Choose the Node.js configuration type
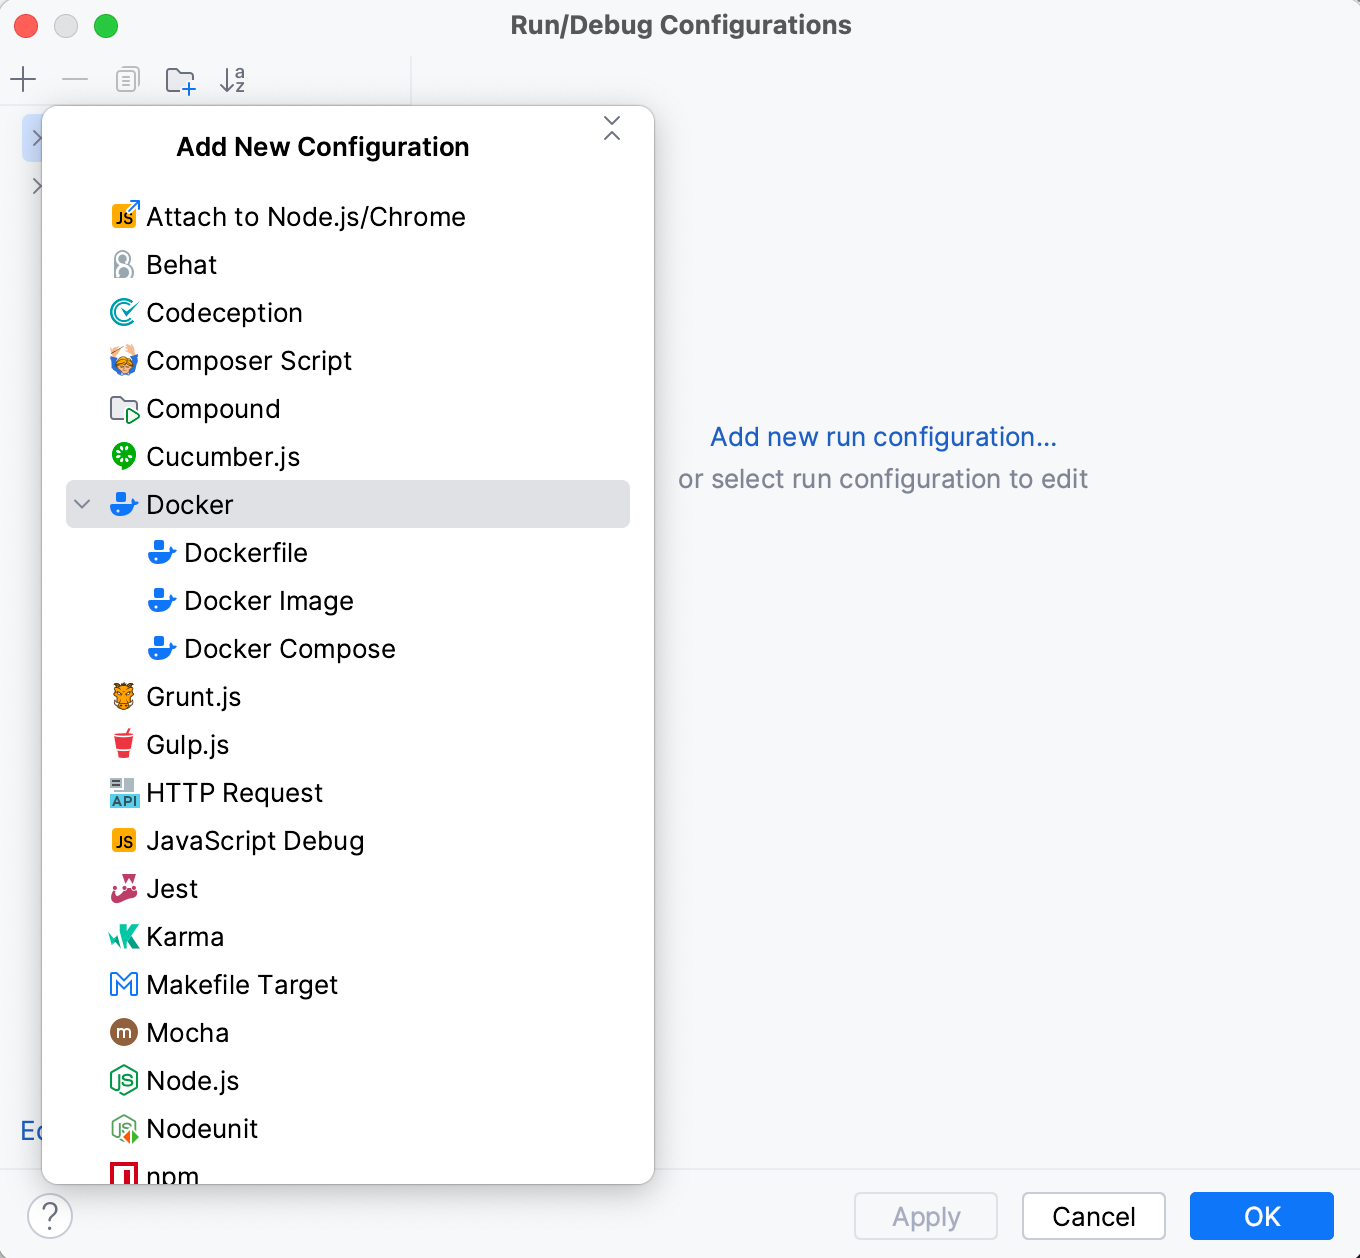 [193, 1080]
